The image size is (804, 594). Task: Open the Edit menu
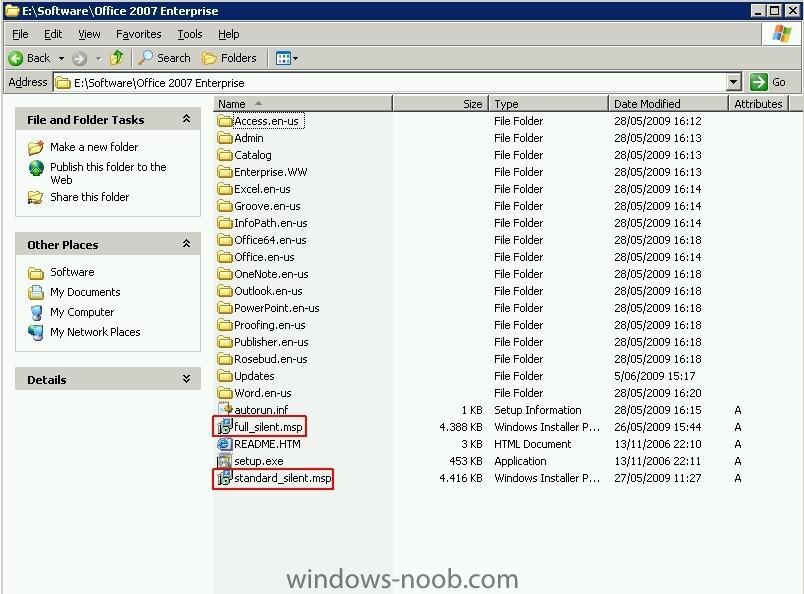point(53,34)
